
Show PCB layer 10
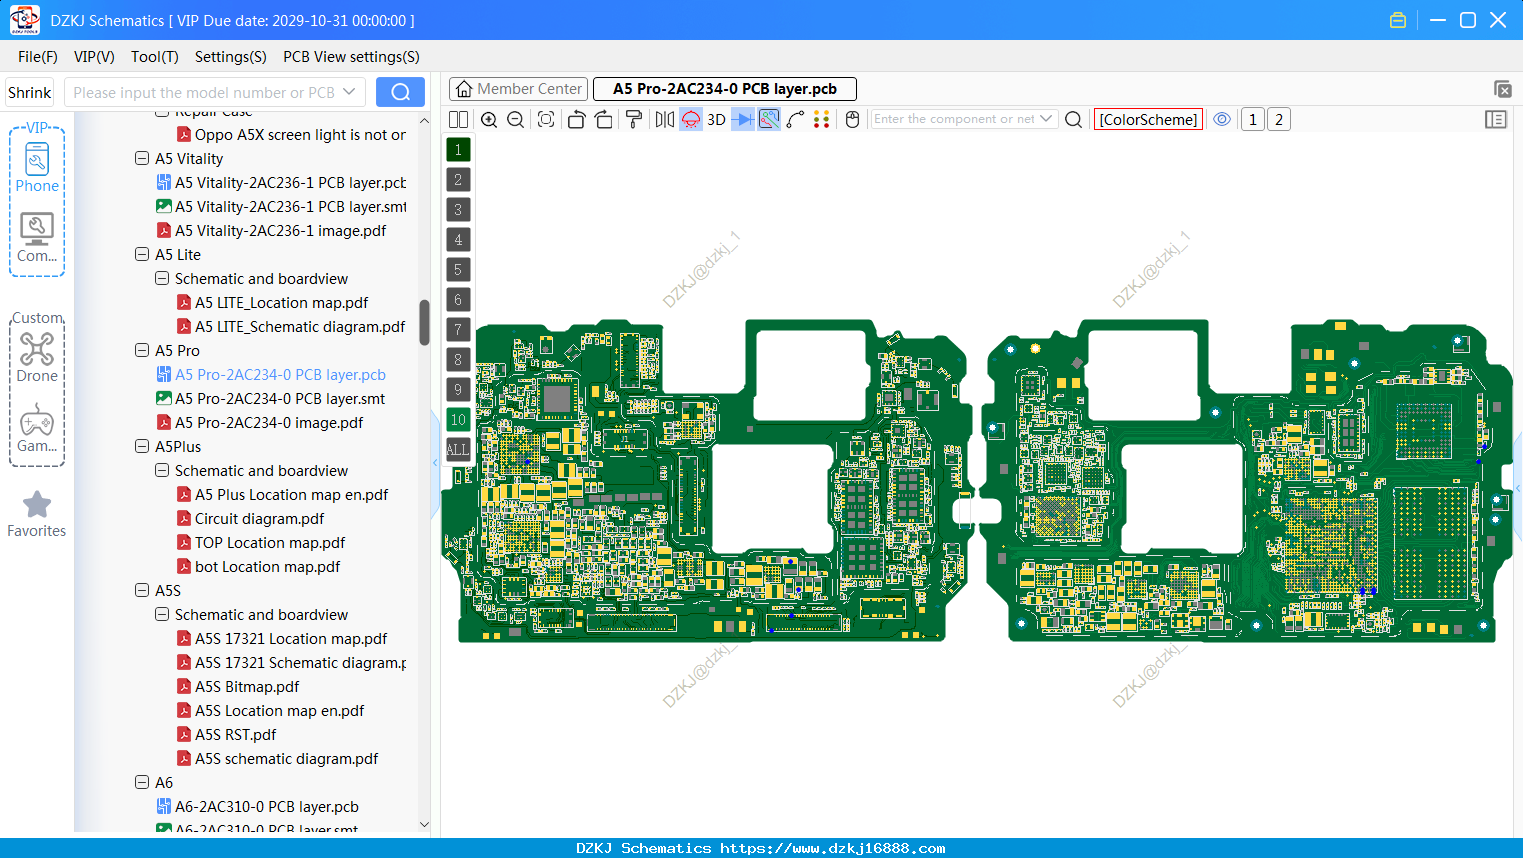click(x=458, y=420)
